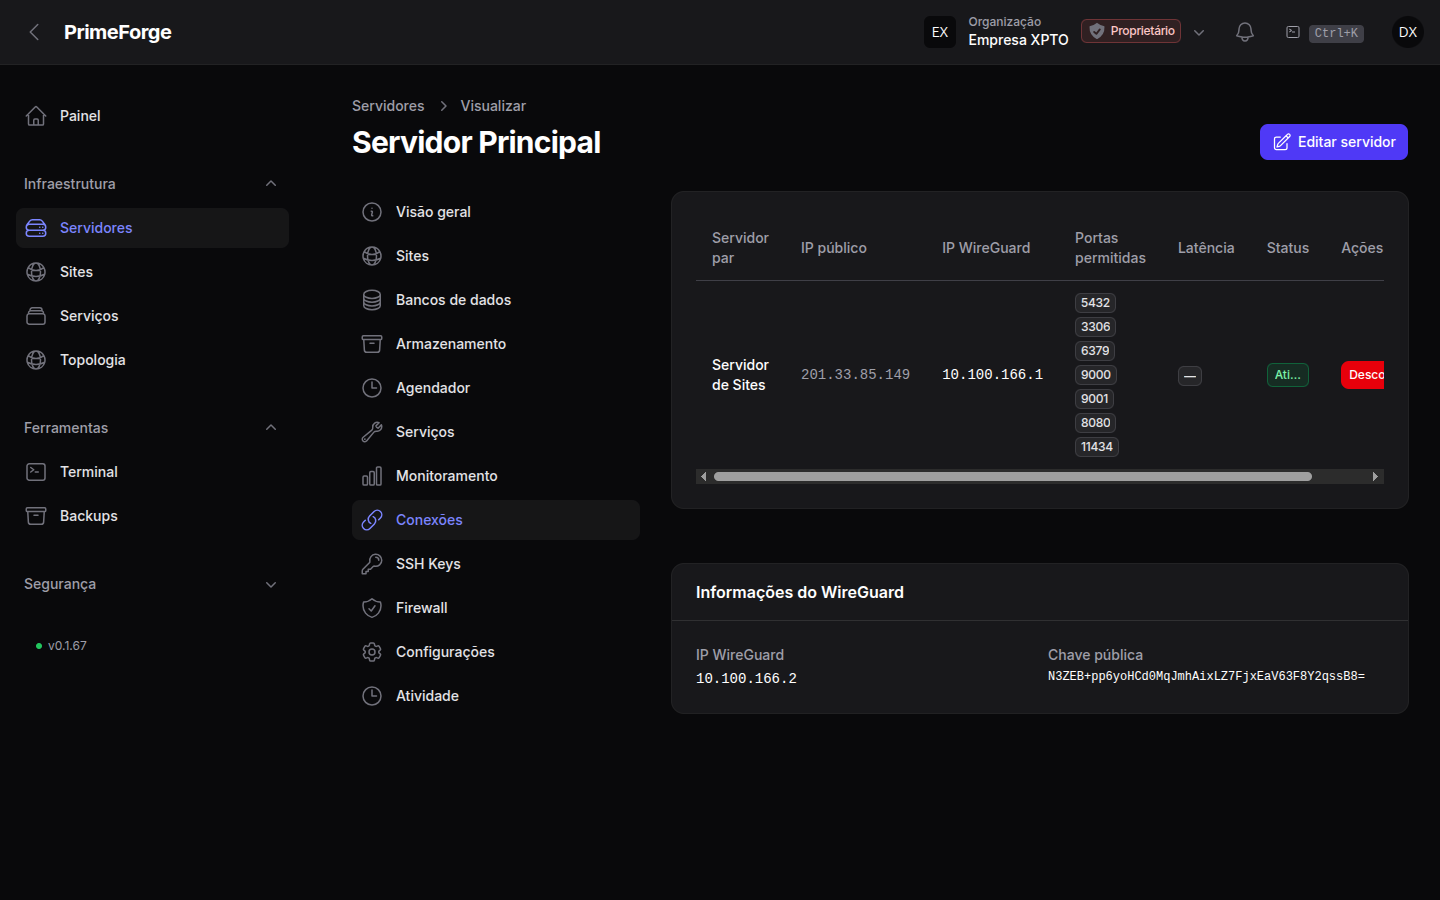Open the notifications bell
This screenshot has height=900, width=1440.
pos(1245,32)
